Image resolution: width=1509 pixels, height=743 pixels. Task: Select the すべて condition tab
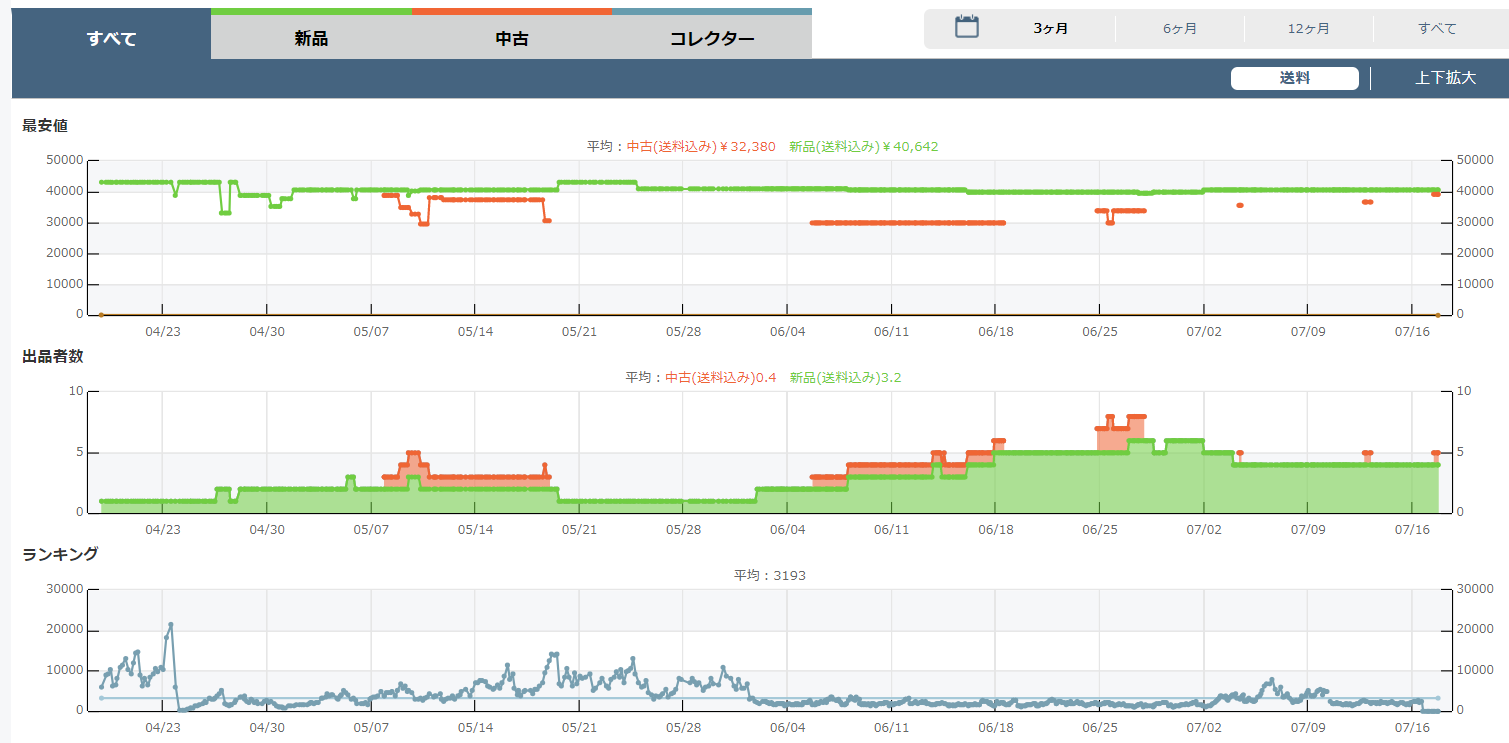pos(111,39)
